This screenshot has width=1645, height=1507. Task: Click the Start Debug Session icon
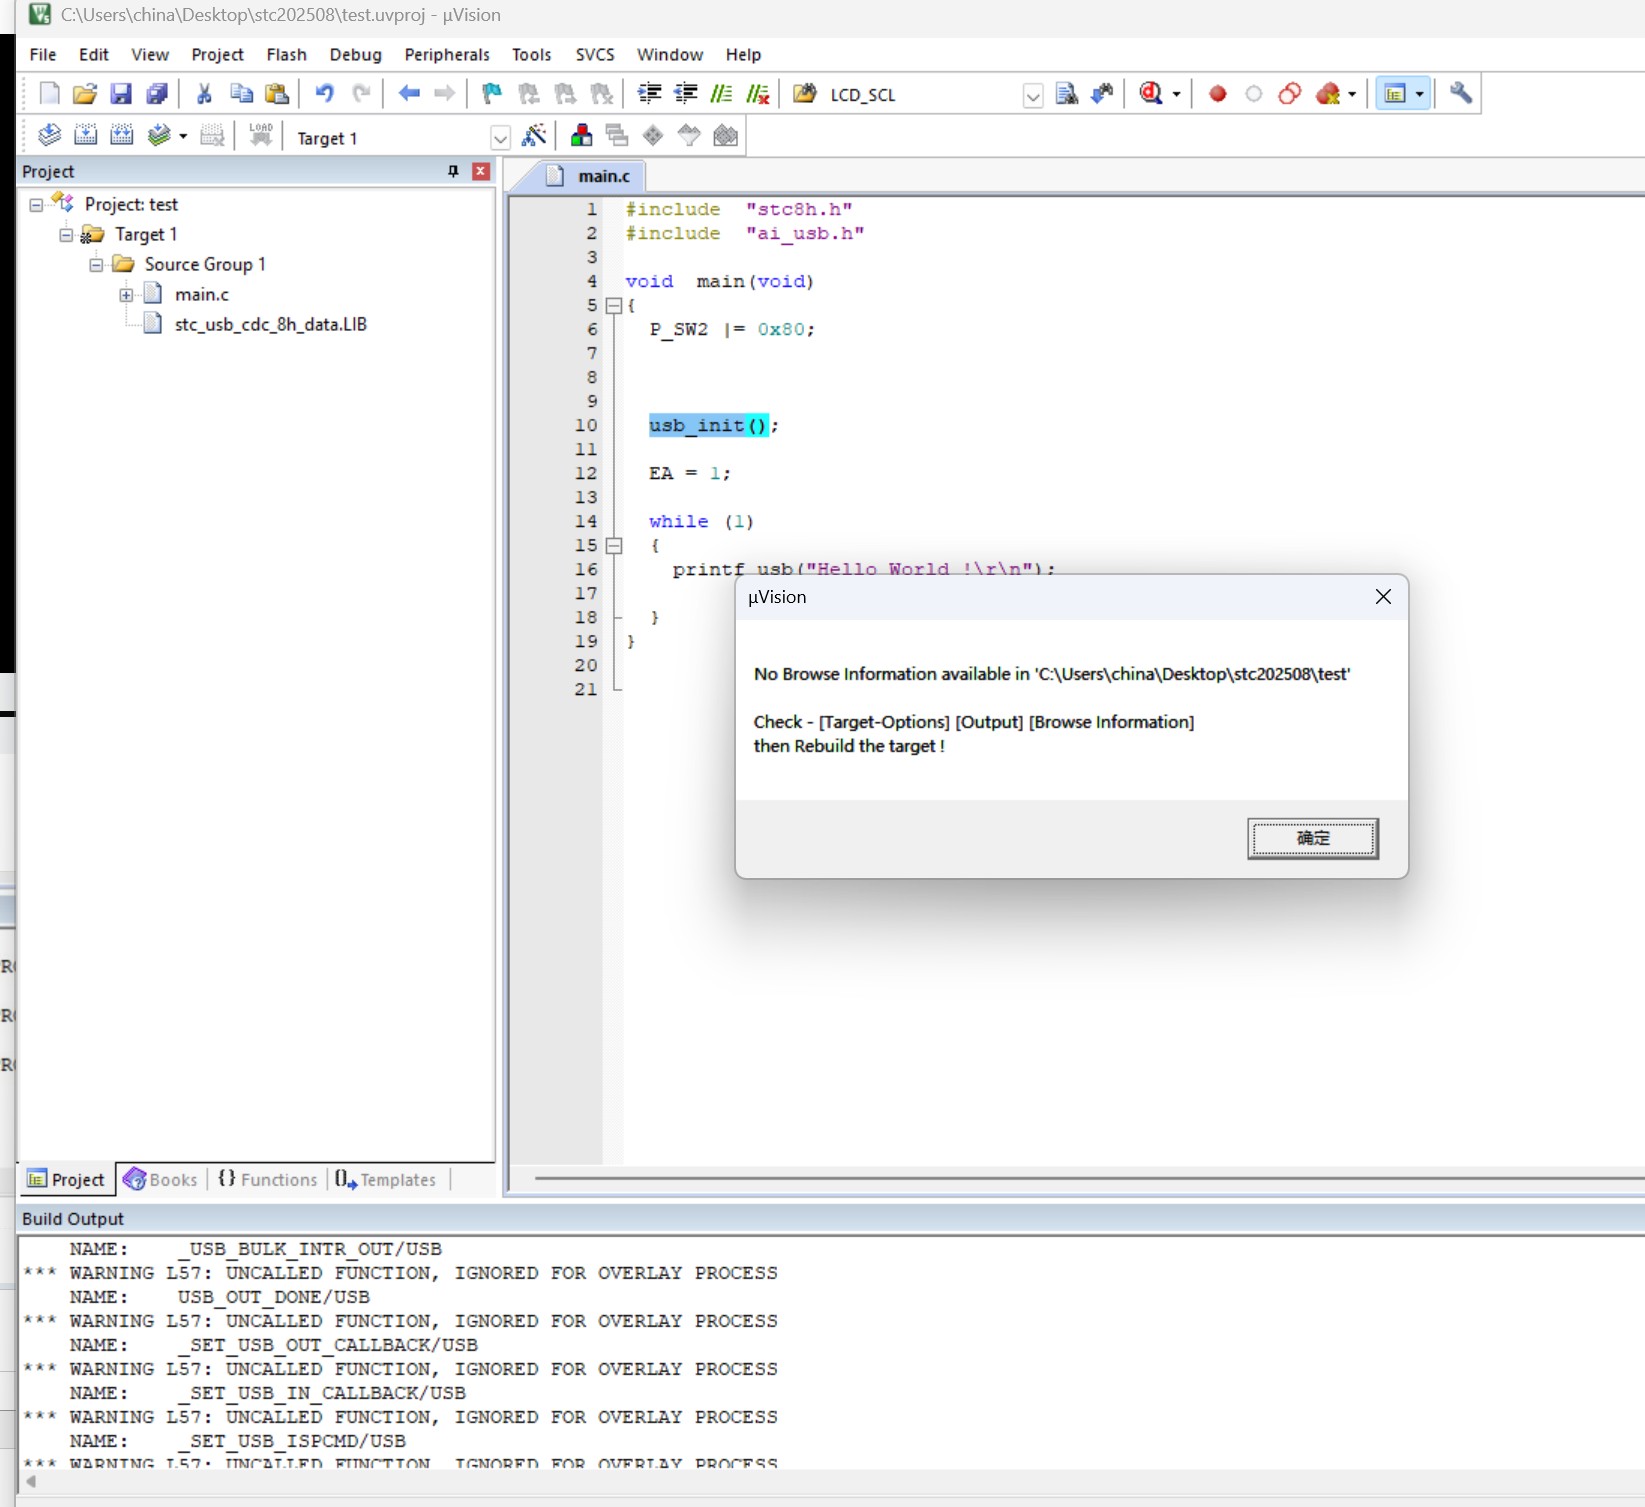[1151, 94]
